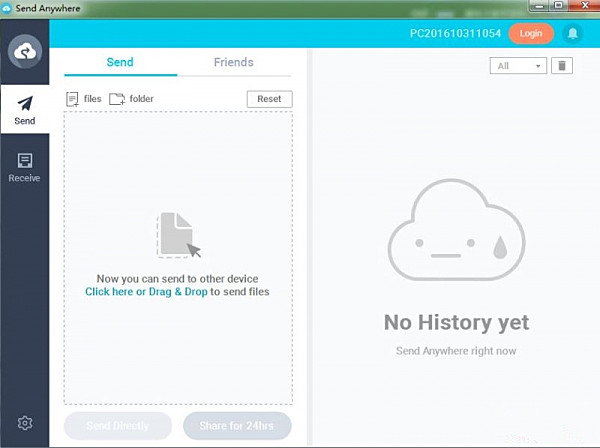Click Send Anywhere title bar app icon
Image resolution: width=600 pixels, height=448 pixels.
7,8
